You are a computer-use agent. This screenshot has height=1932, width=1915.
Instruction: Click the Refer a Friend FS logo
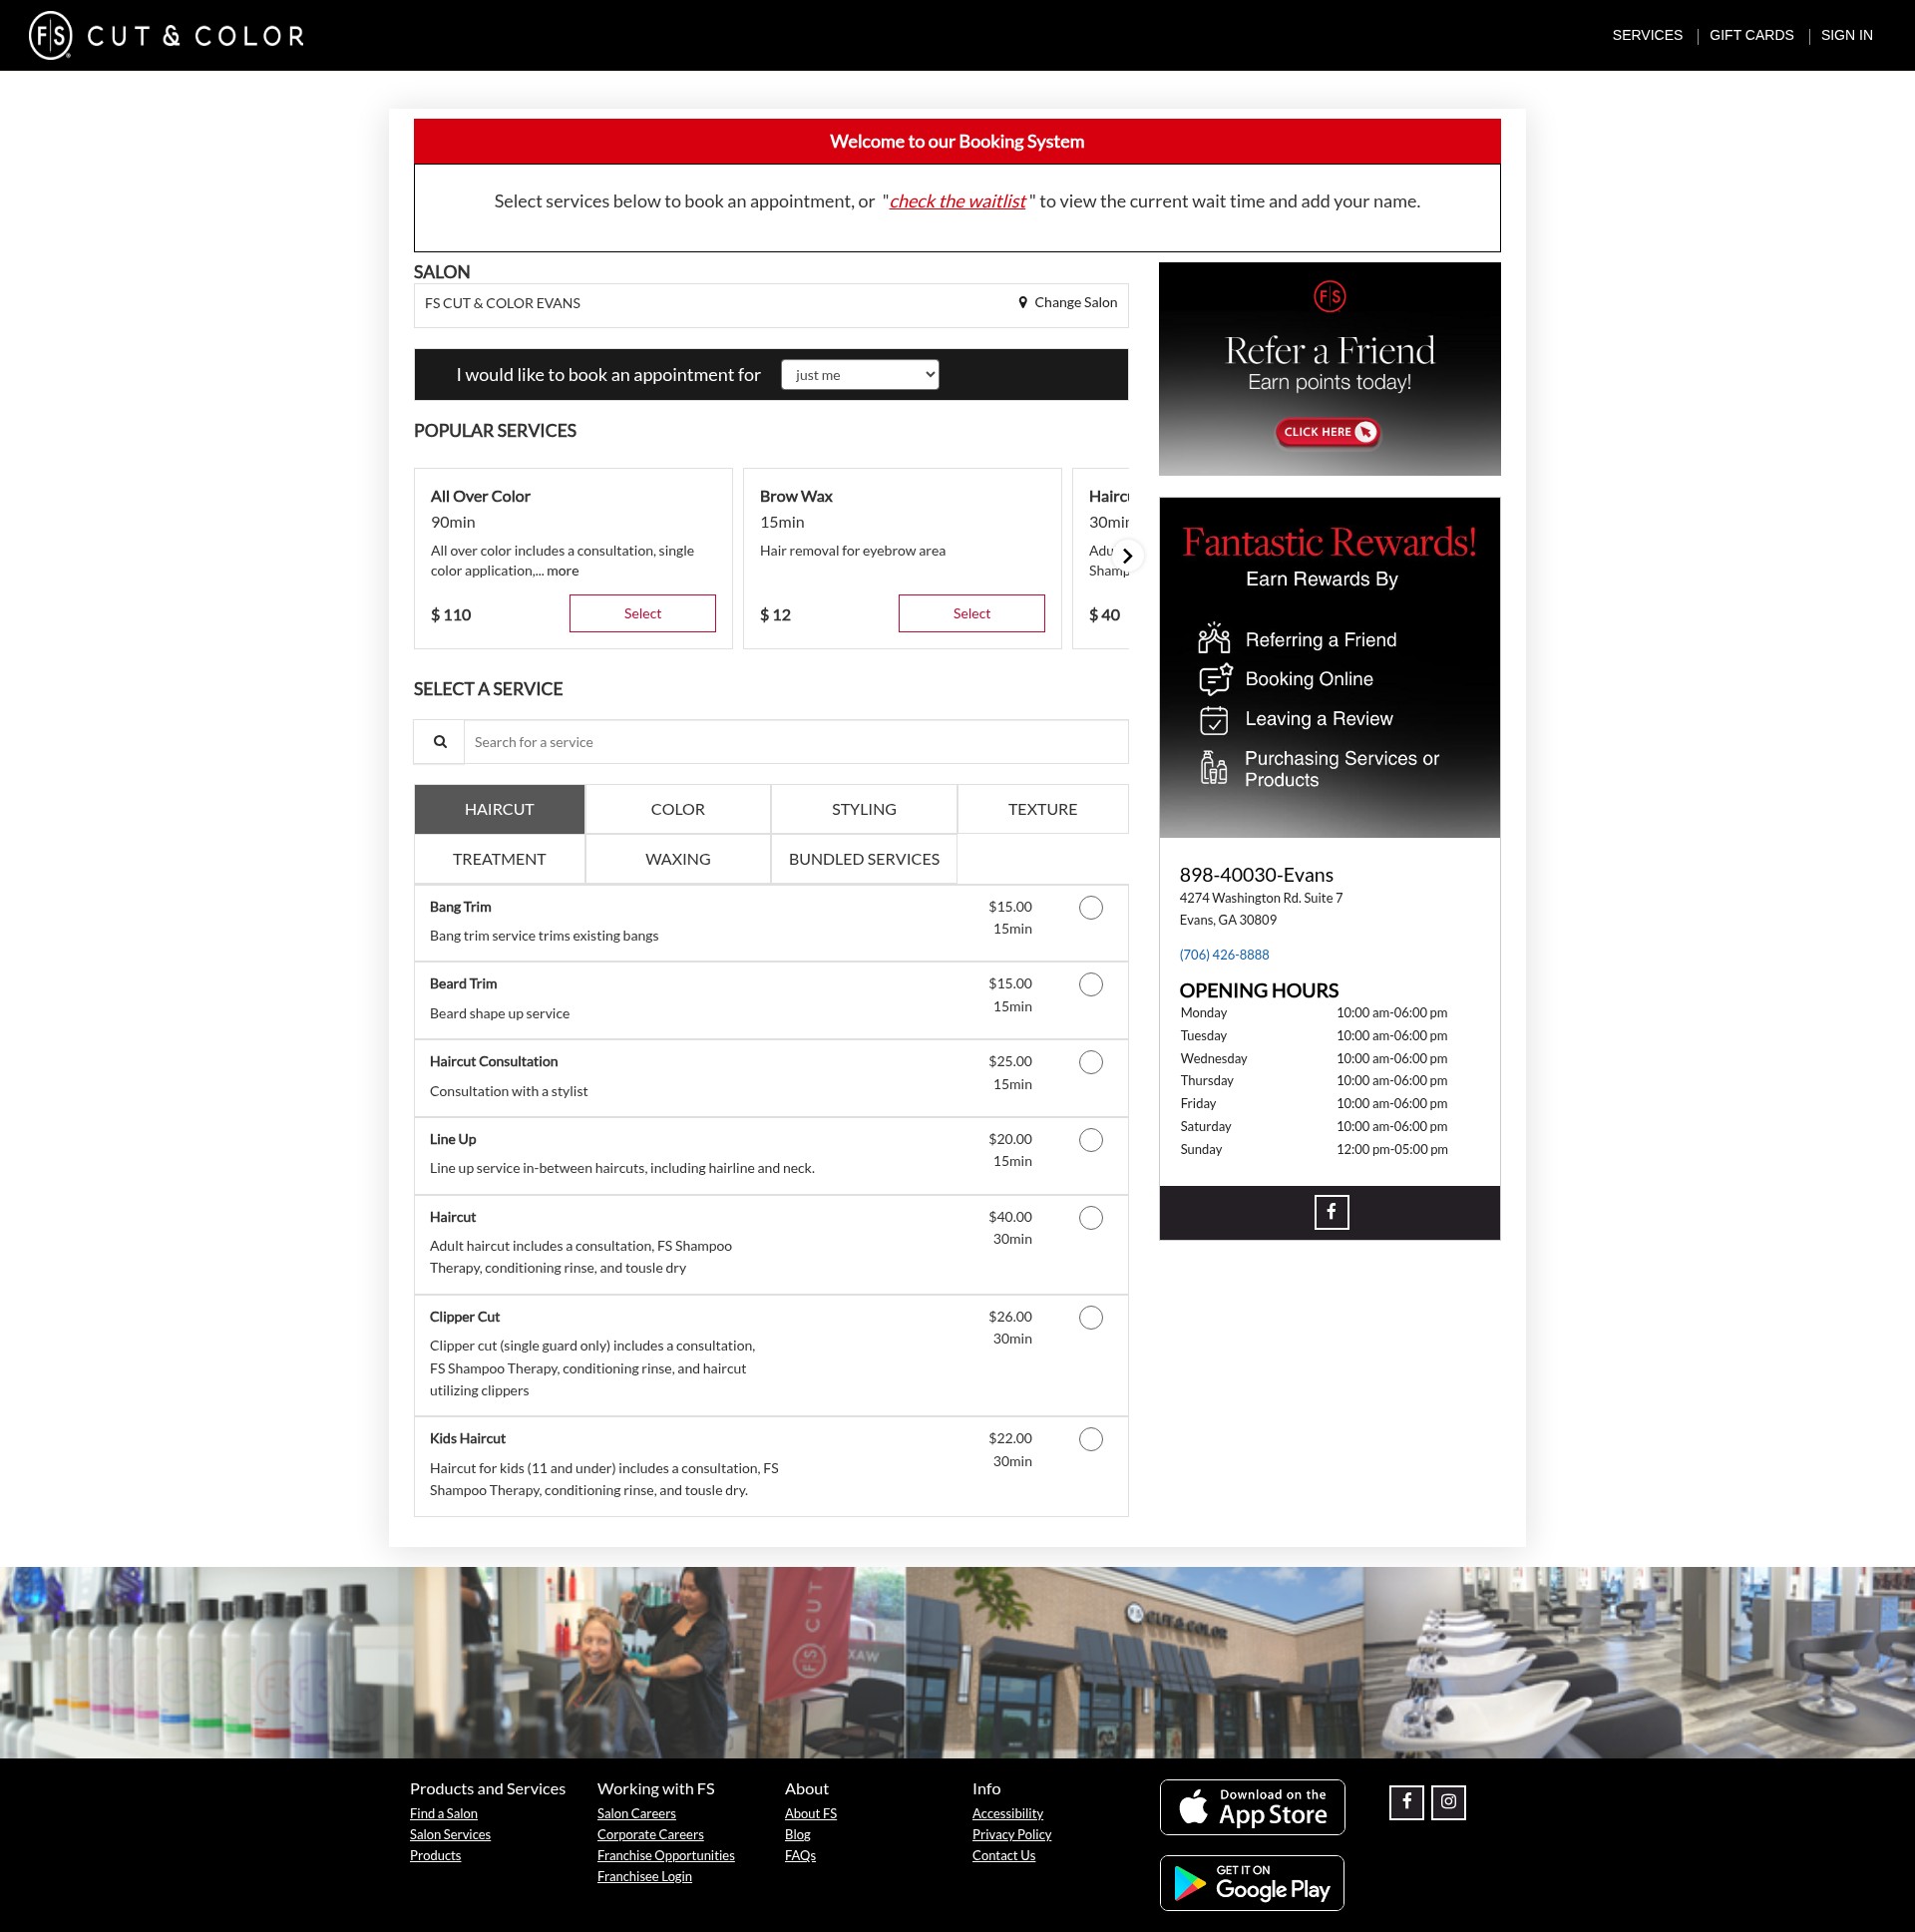(1329, 296)
